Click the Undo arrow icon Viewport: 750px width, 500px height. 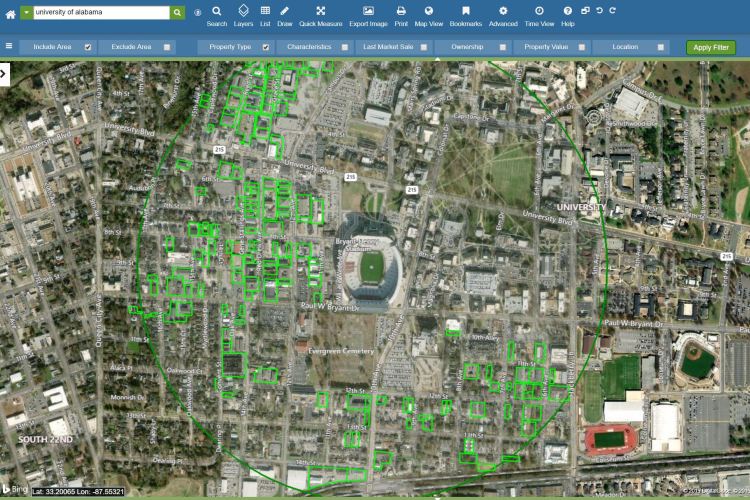(599, 10)
